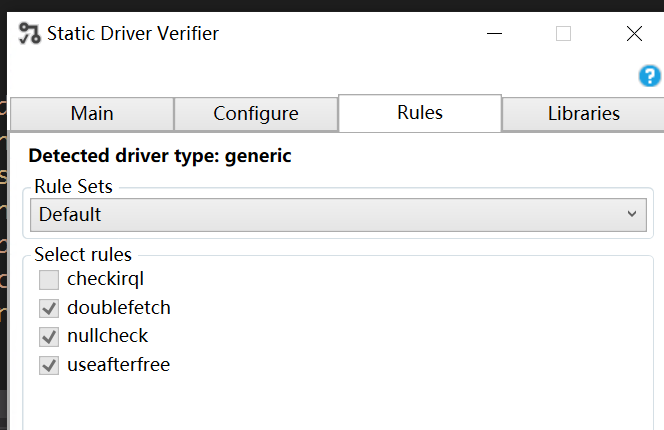Maximize the Static Driver Verifier window
This screenshot has width=664, height=430.
tap(563, 33)
